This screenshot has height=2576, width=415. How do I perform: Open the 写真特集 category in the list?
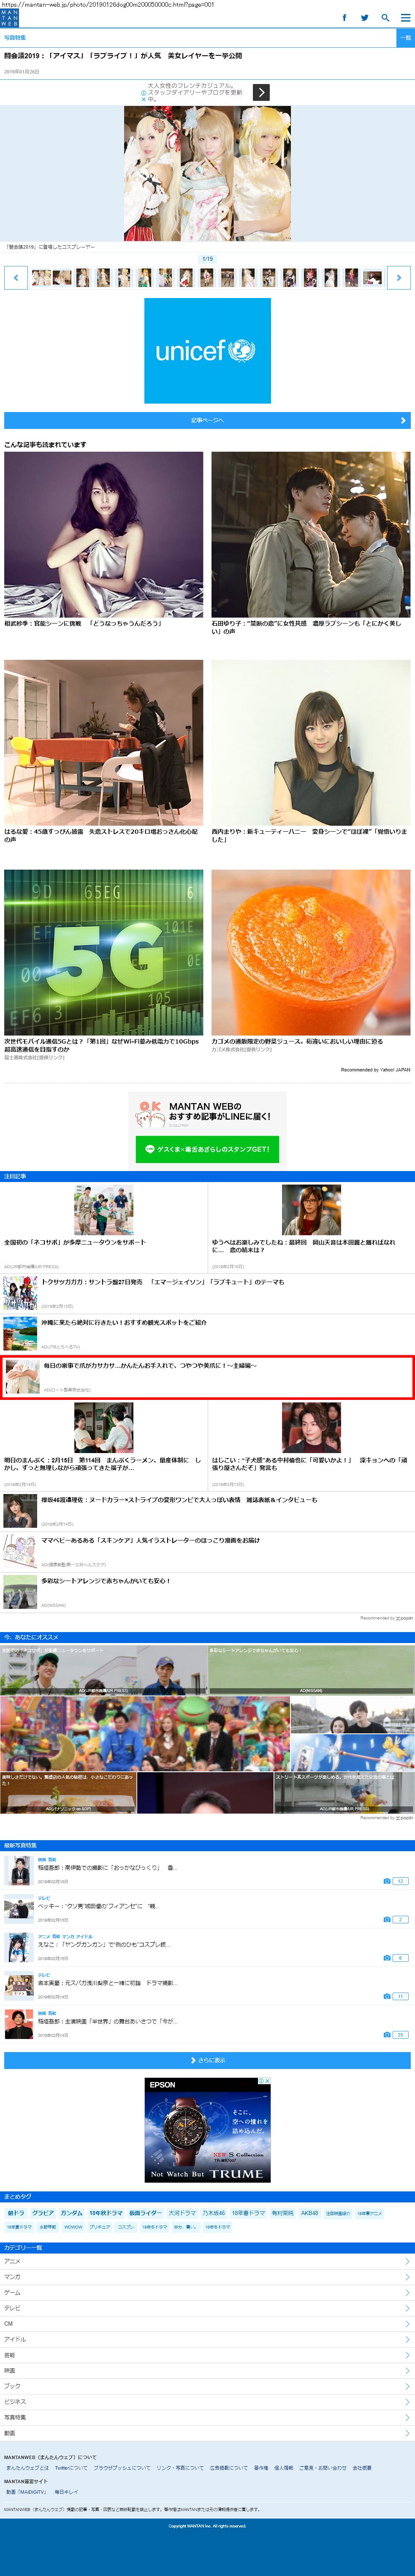[207, 2417]
